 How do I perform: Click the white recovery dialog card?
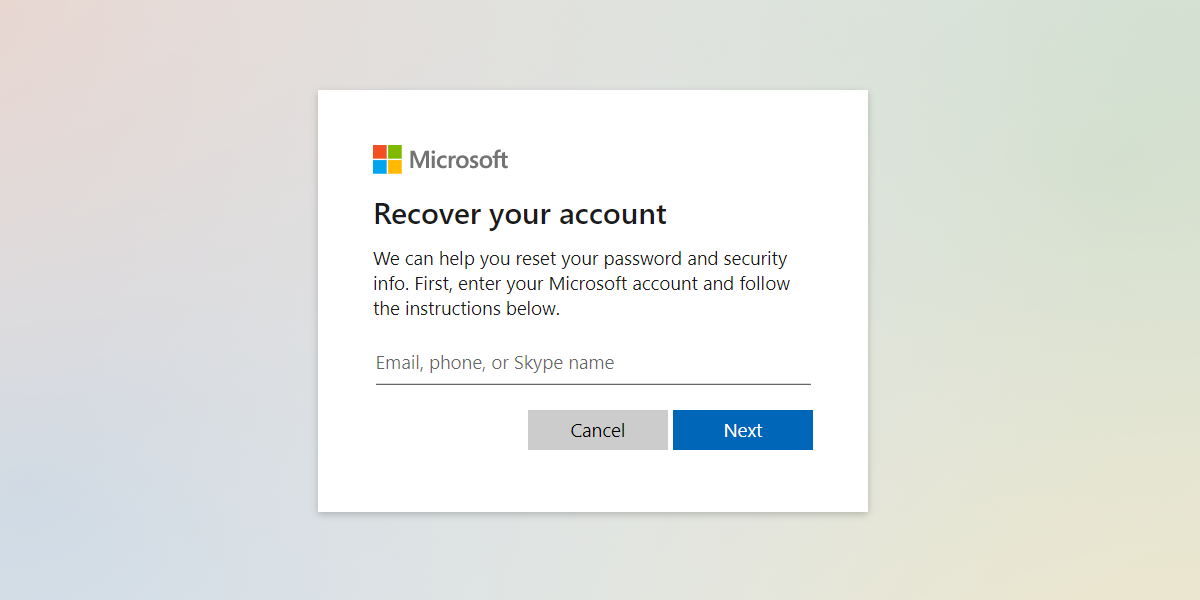coord(593,480)
